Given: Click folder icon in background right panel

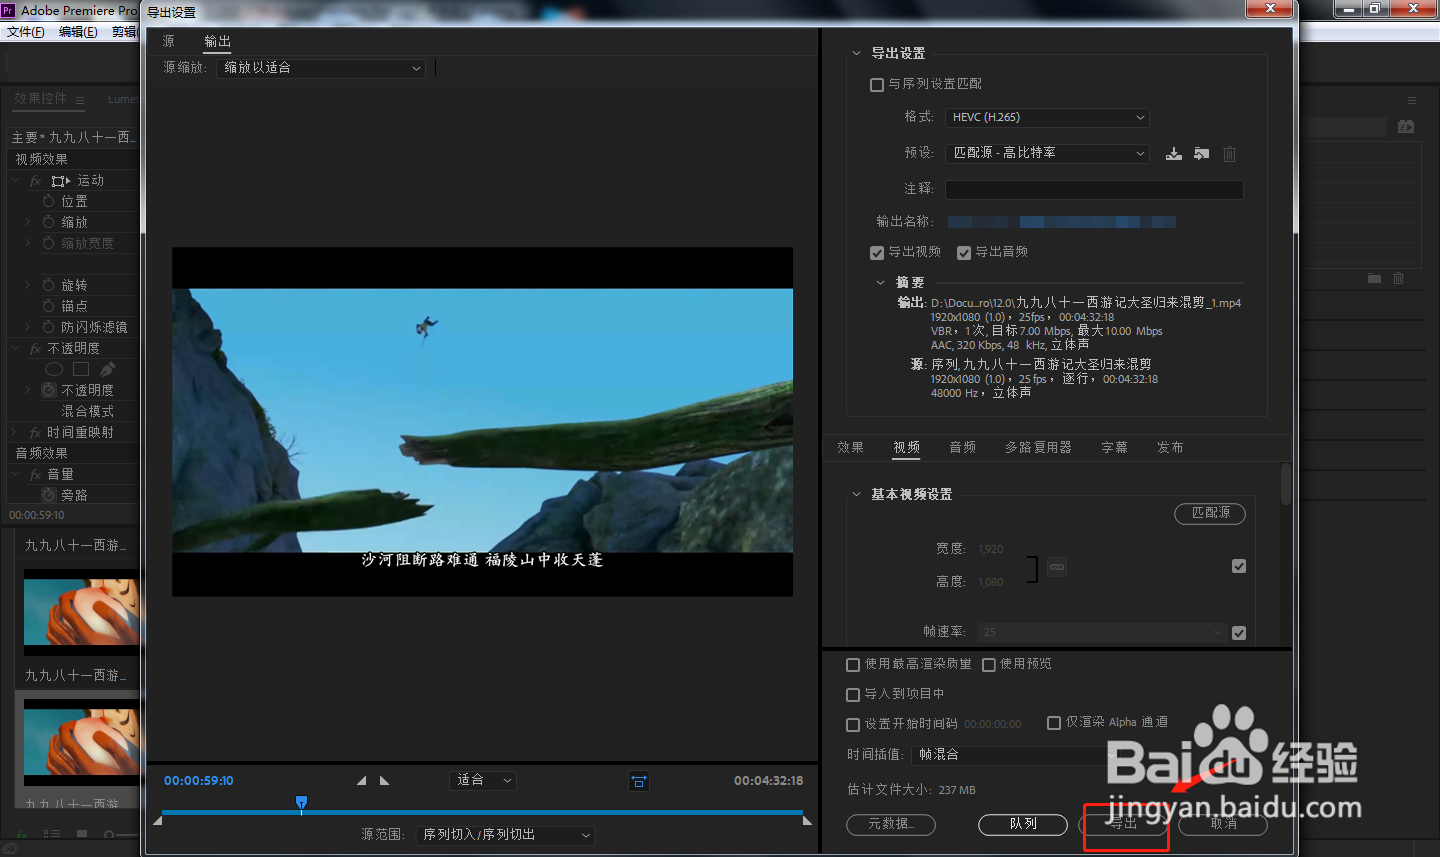Looking at the screenshot, I should (1375, 278).
